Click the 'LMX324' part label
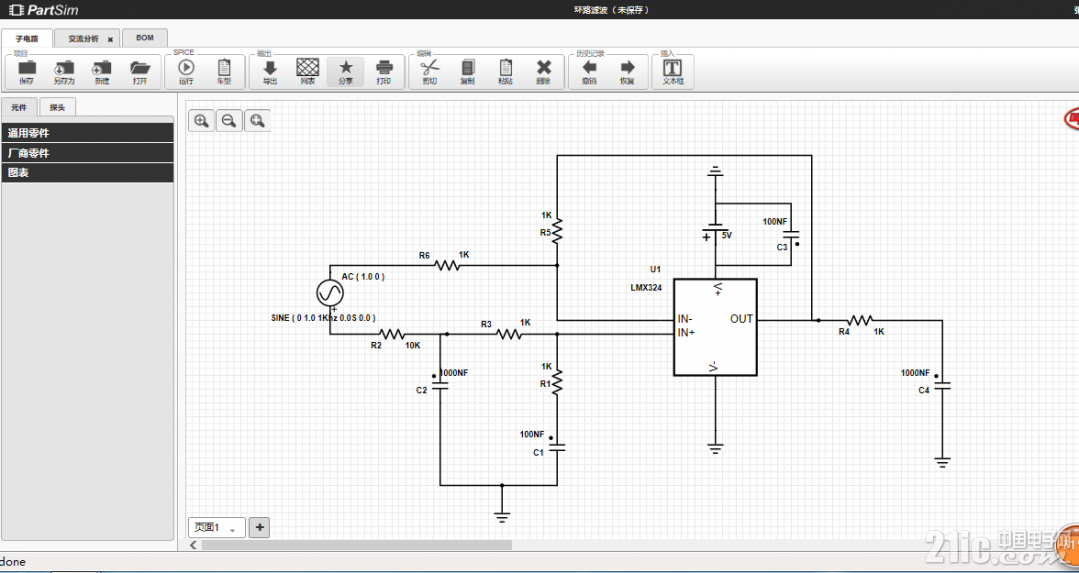This screenshot has width=1079, height=573. click(645, 289)
